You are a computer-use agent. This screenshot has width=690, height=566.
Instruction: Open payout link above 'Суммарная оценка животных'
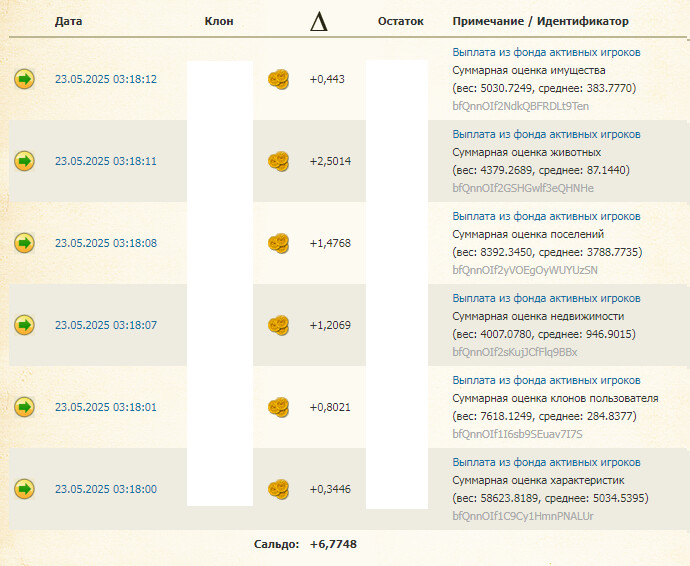coord(546,135)
